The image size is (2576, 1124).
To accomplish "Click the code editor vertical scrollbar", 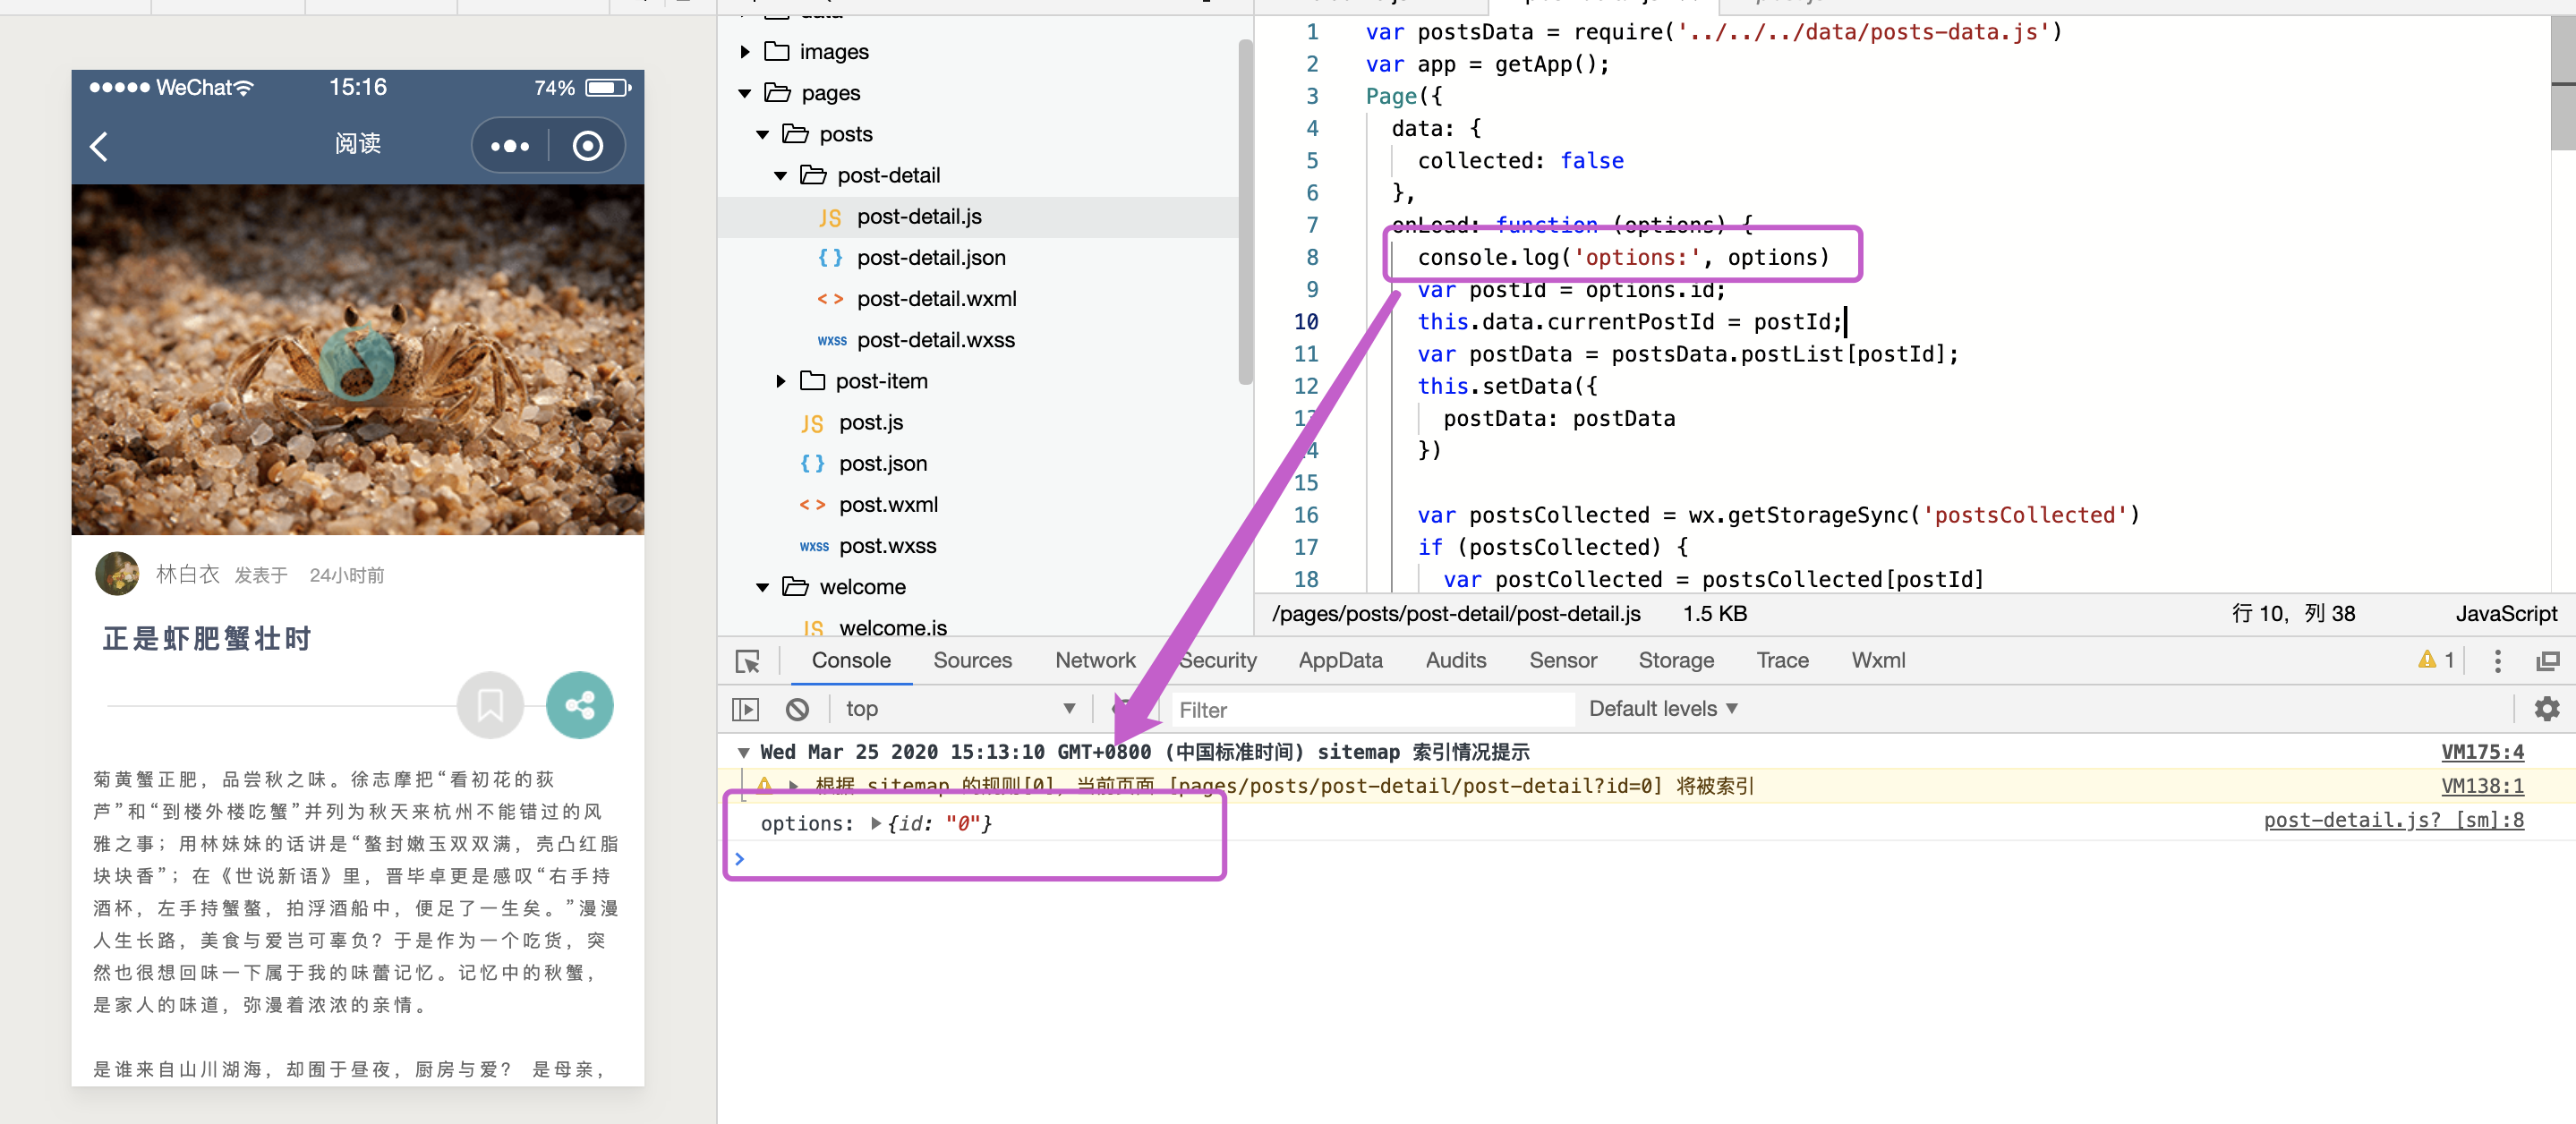I will click(2563, 82).
